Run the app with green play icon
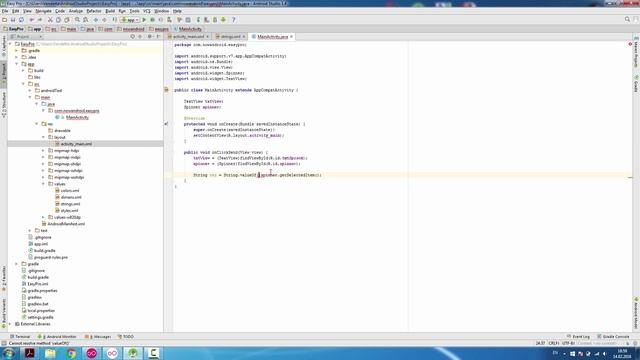Screen dimensions: 640x360 pyautogui.click(x=144, y=20)
